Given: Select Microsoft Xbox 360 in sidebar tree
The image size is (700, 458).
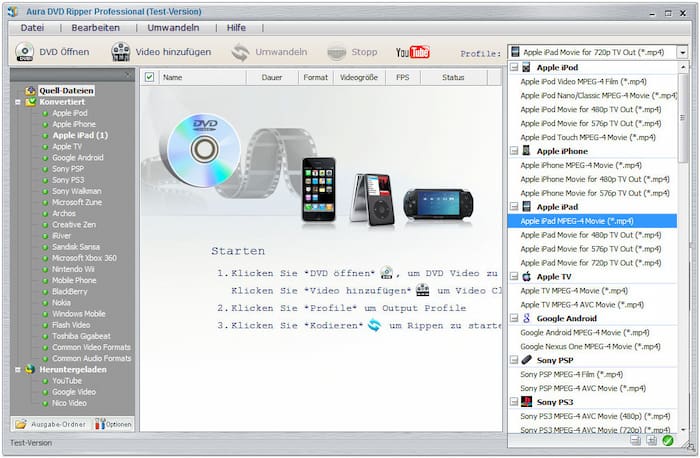Looking at the screenshot, I should (84, 258).
